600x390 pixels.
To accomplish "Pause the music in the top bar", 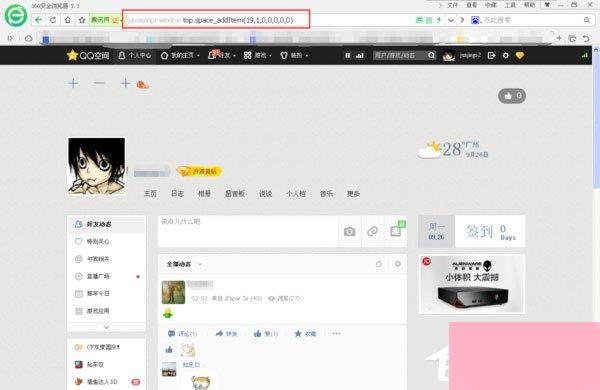I will [x=347, y=55].
